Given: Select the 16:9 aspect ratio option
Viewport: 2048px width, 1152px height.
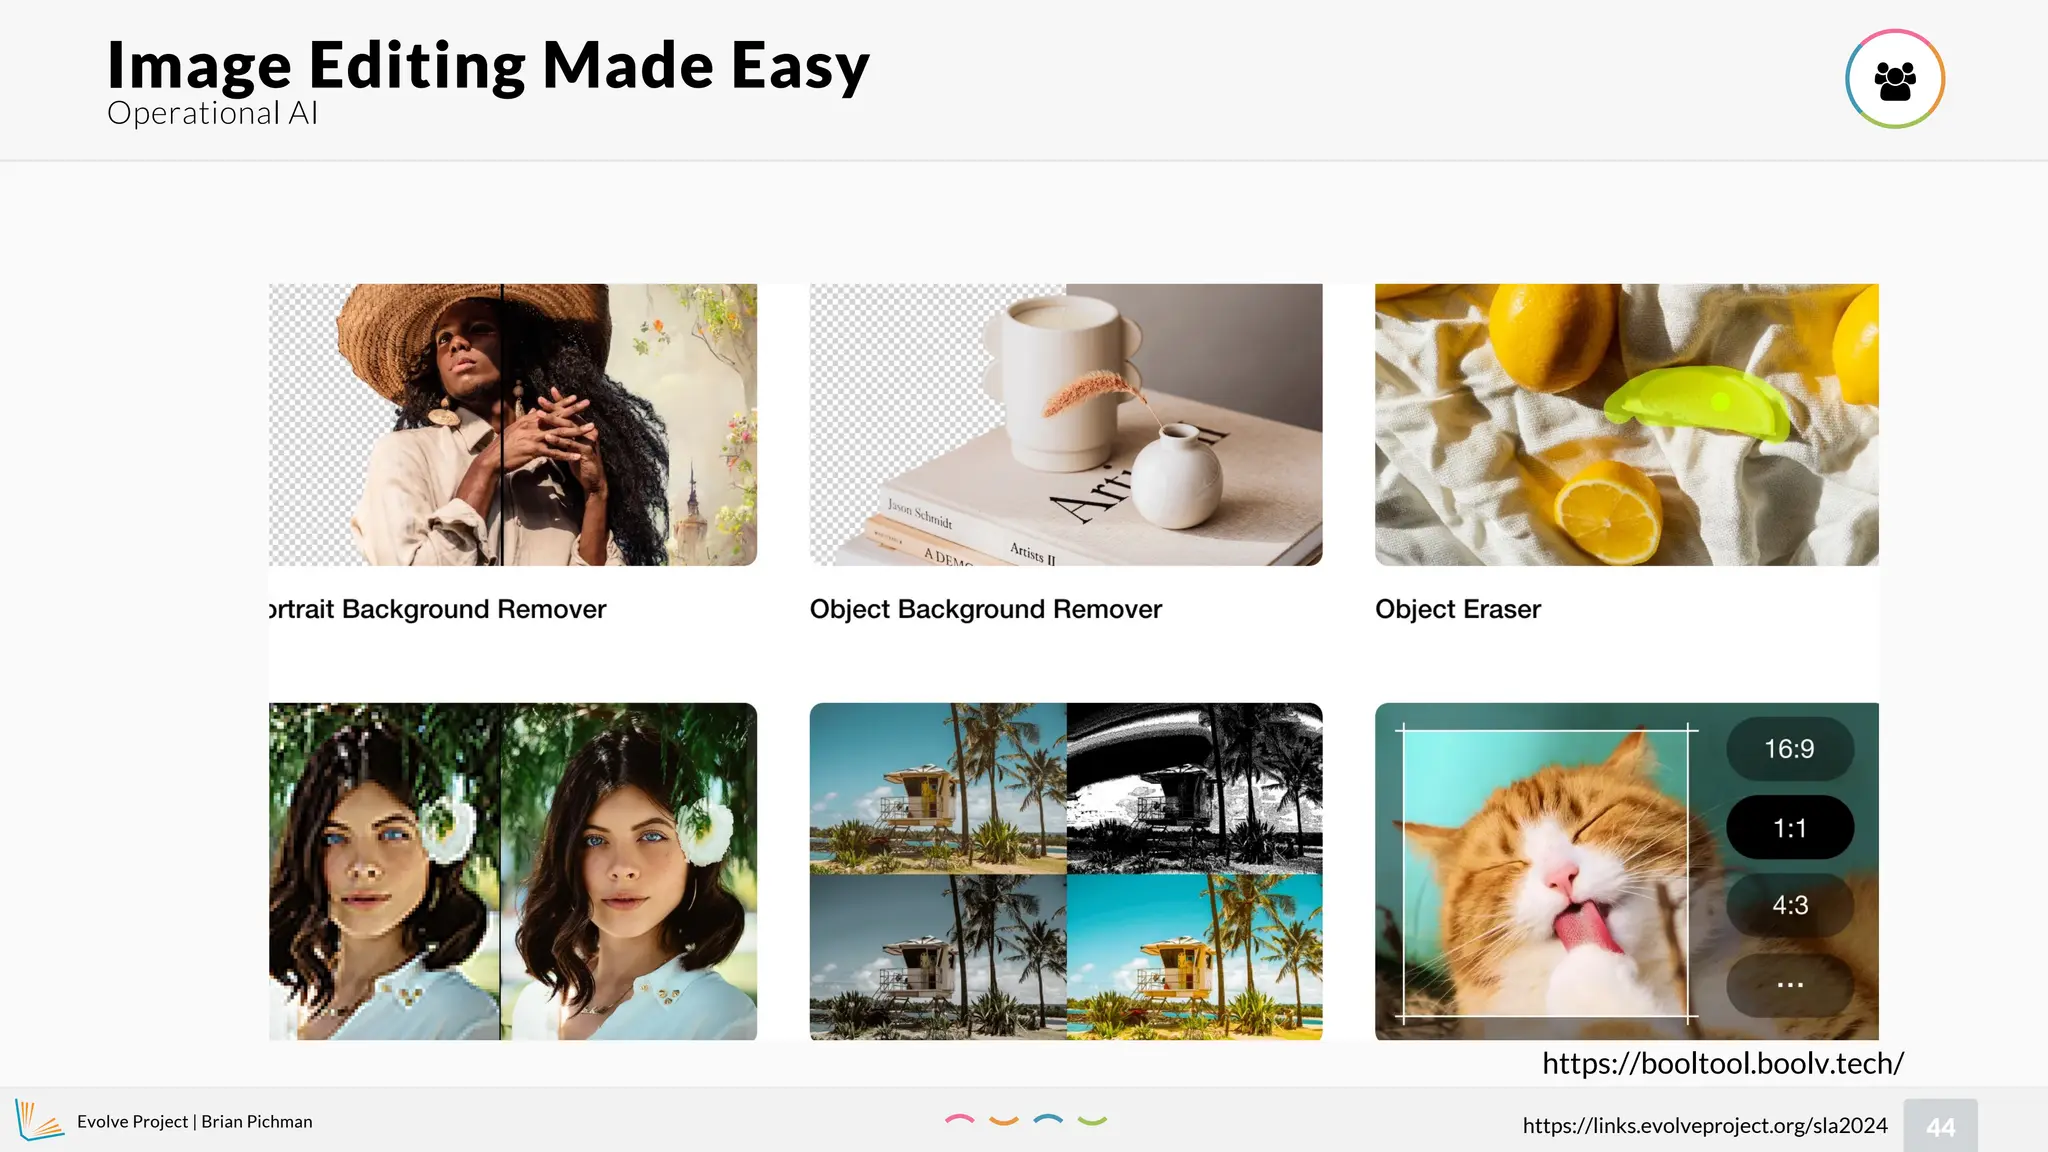Looking at the screenshot, I should tap(1789, 749).
